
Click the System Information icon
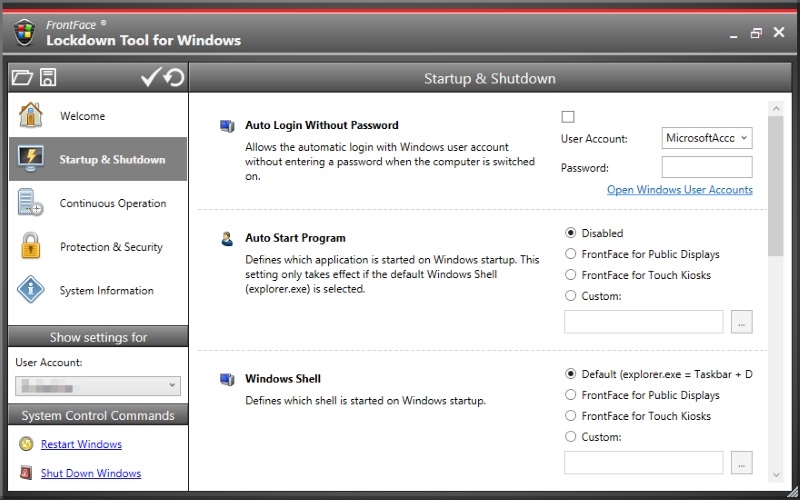coord(31,291)
